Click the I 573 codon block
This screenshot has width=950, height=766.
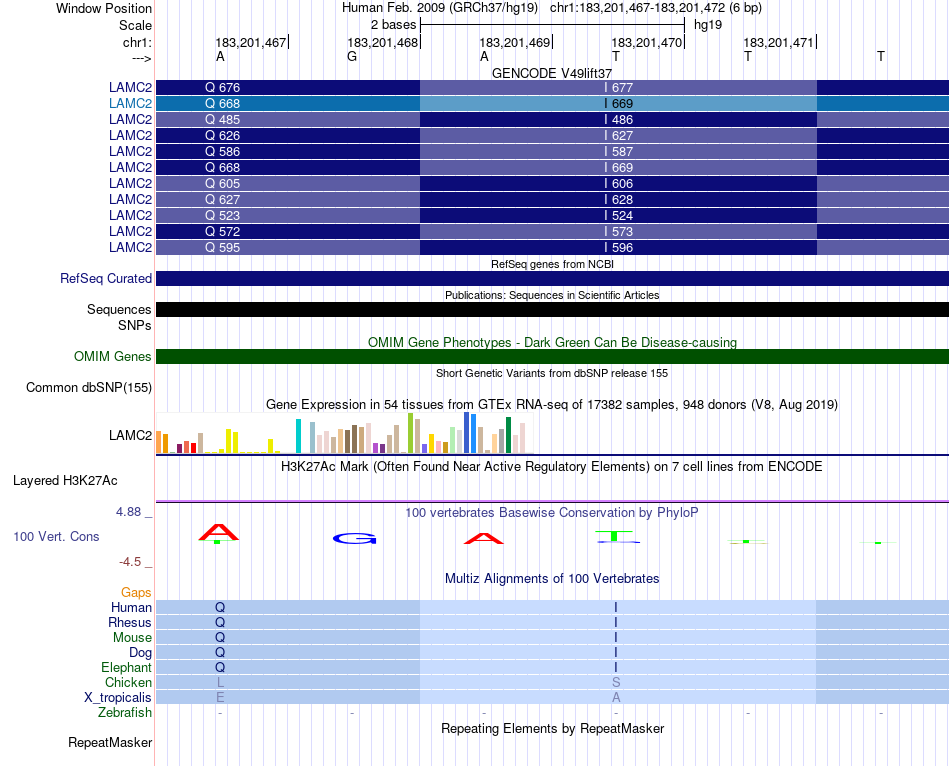click(x=618, y=231)
